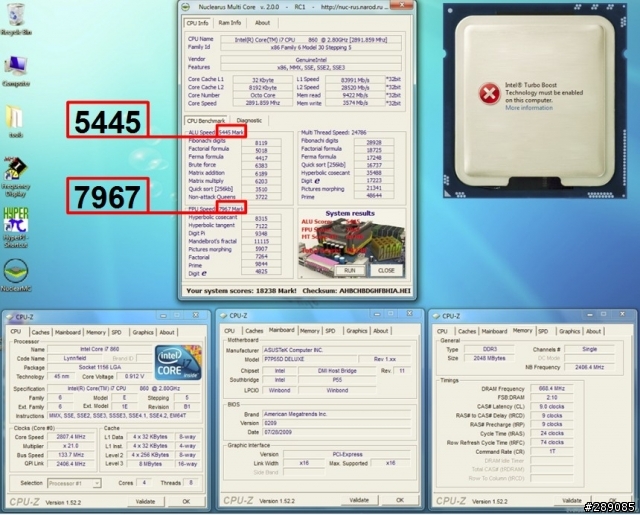Click title icon of CPU-Z CPU window

coord(9,317)
